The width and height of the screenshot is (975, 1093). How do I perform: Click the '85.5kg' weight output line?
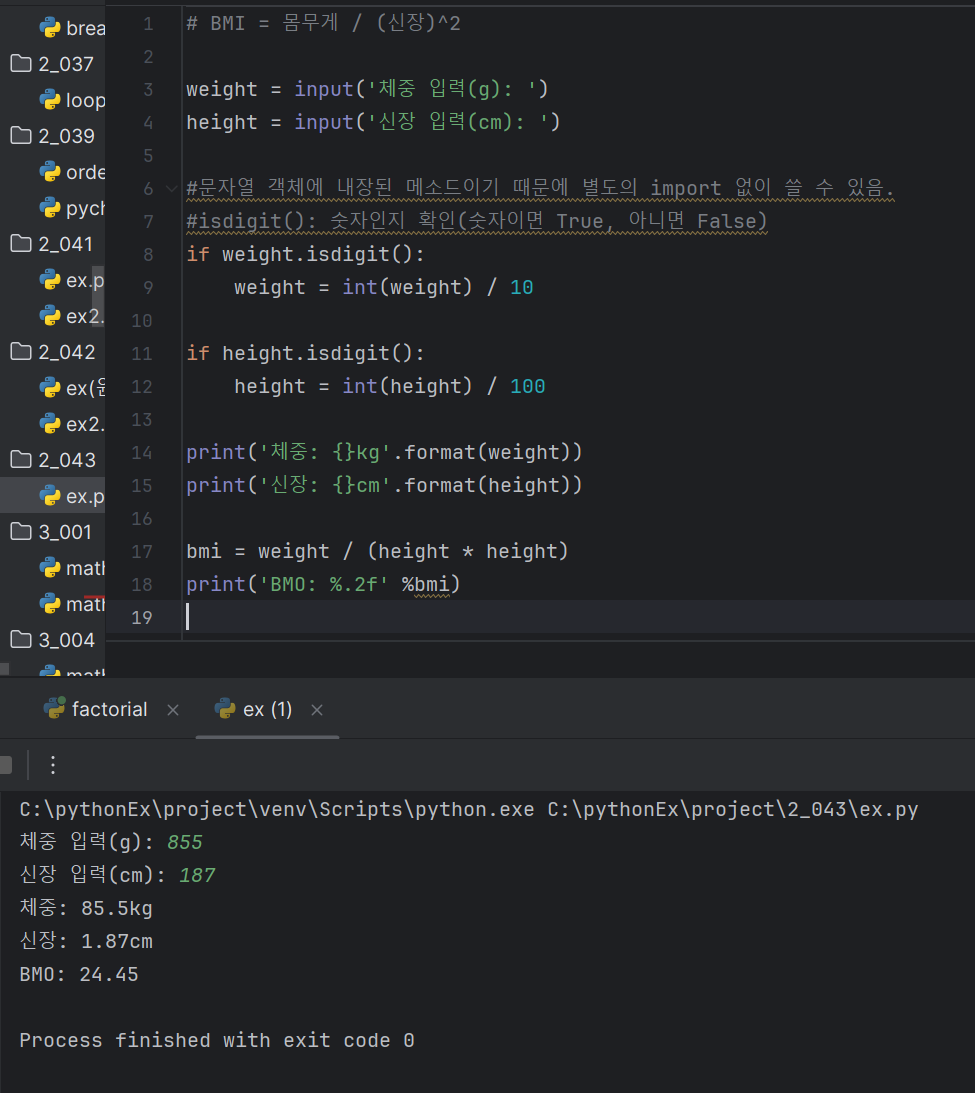86,908
